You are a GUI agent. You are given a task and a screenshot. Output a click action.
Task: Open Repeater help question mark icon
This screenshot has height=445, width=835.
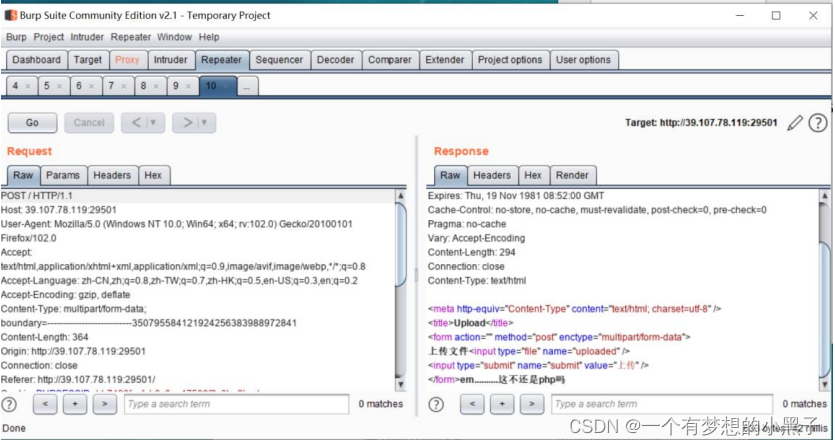[x=817, y=123]
